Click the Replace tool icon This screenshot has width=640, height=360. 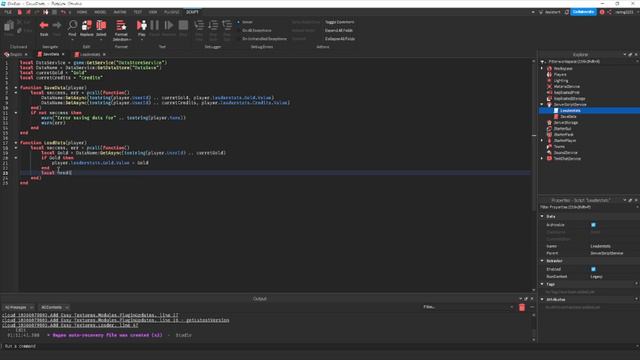[87, 26]
